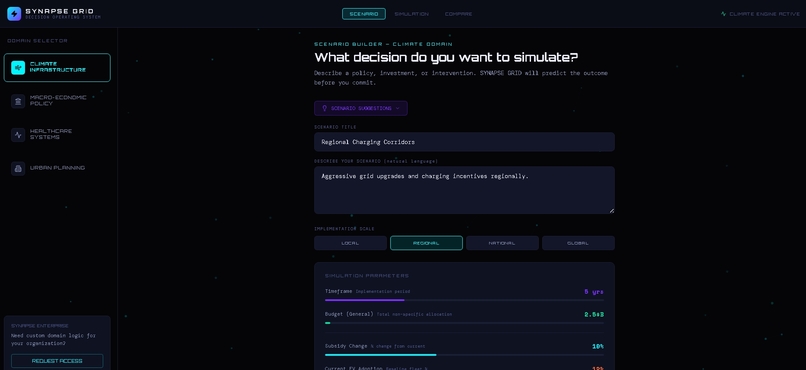Open the Scenario tab

pyautogui.click(x=363, y=14)
